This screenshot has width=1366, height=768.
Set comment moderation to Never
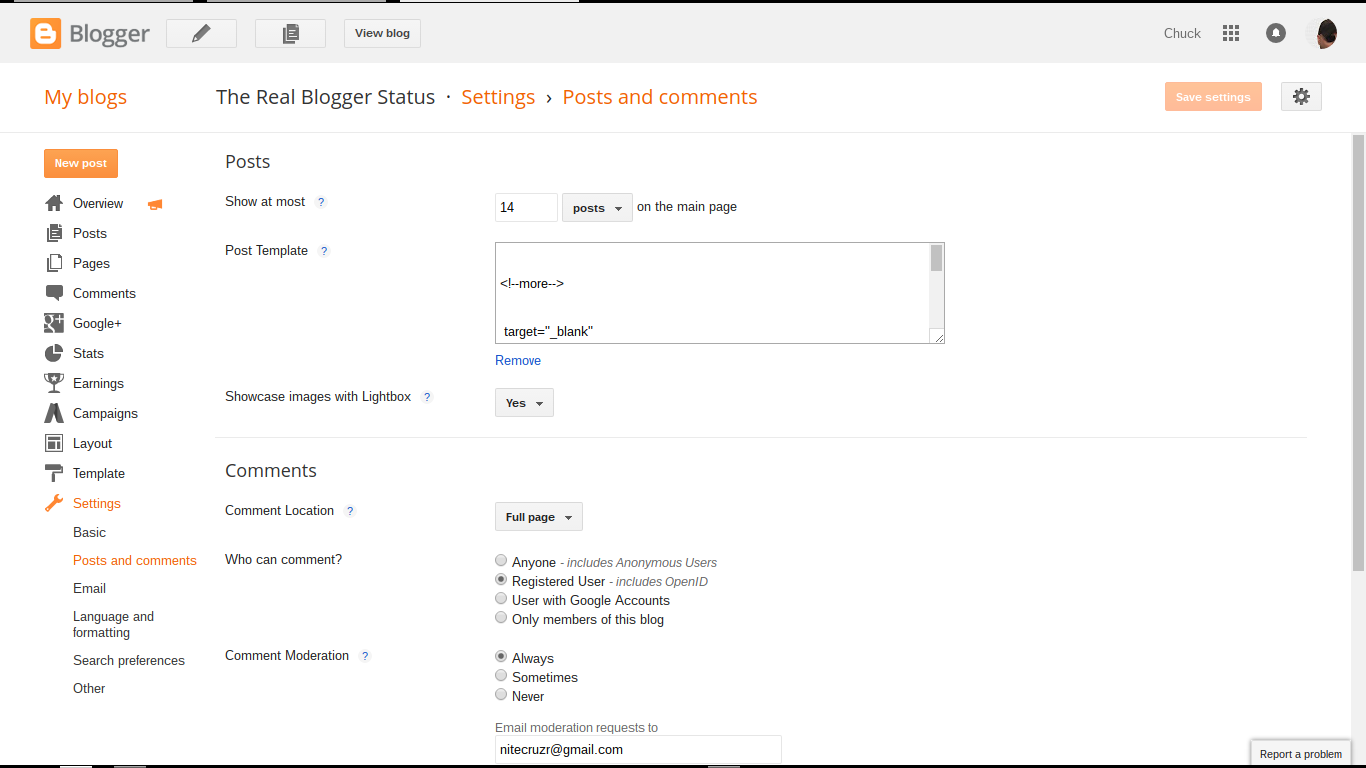tap(502, 695)
